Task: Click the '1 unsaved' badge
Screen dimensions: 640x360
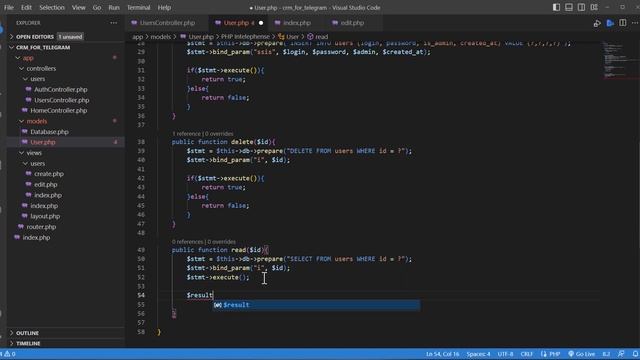Action: 70,37
